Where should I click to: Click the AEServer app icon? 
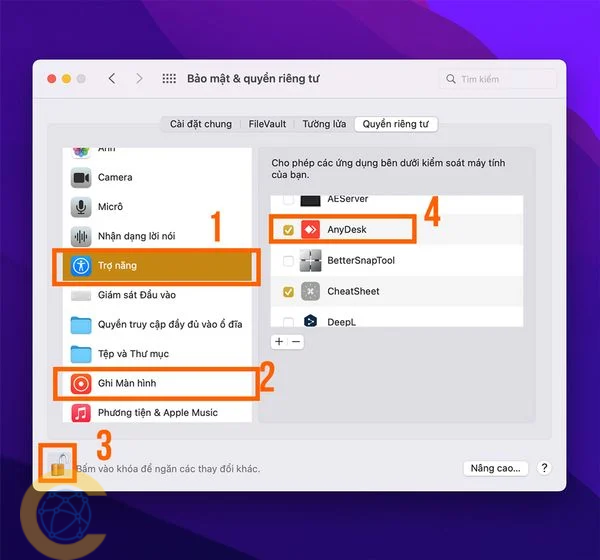[310, 201]
